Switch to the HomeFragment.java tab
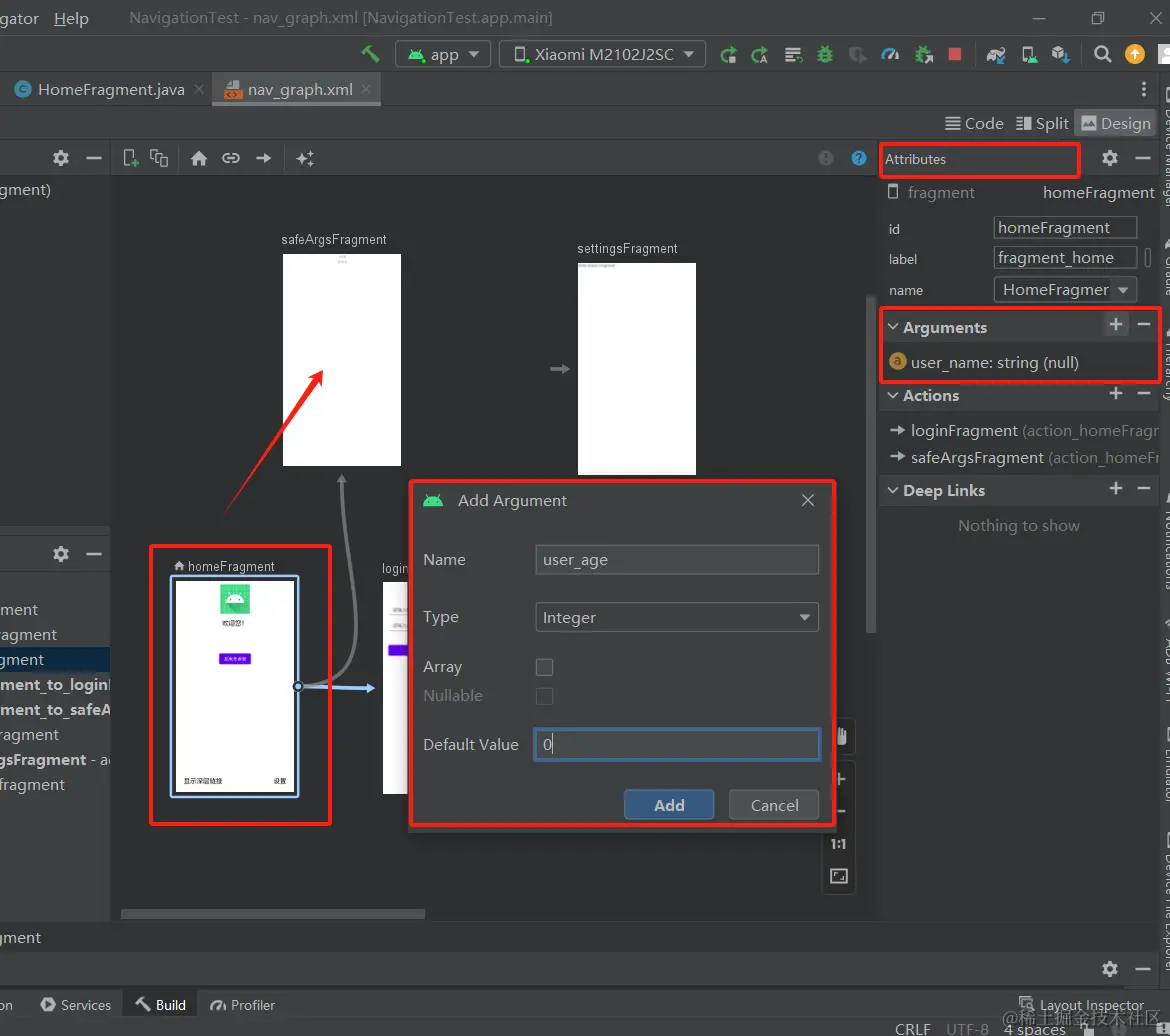Screen dimensions: 1170x1036 [110, 89]
